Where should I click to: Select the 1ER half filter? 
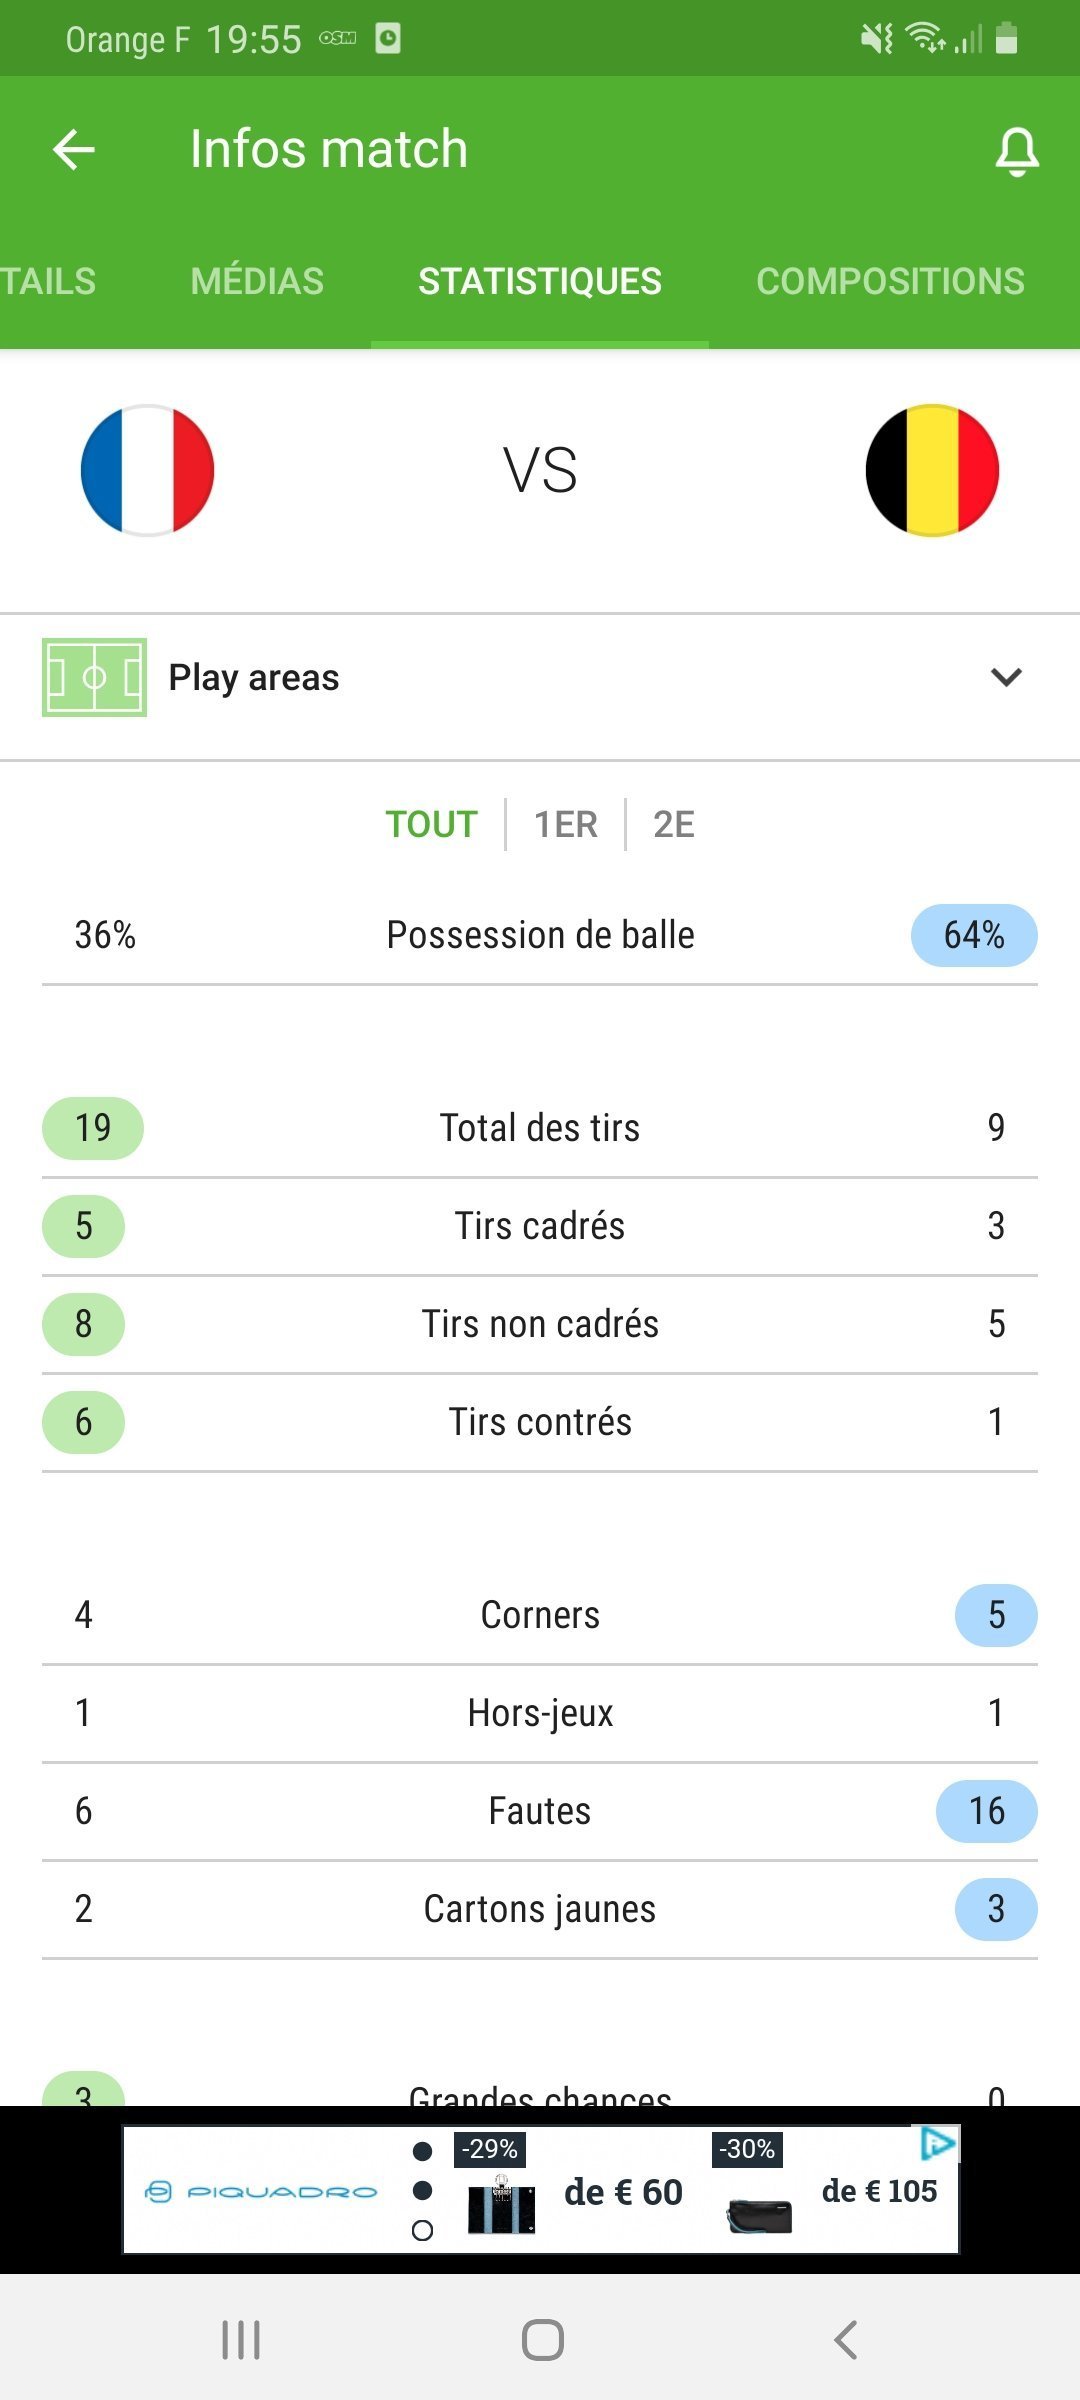pyautogui.click(x=565, y=824)
